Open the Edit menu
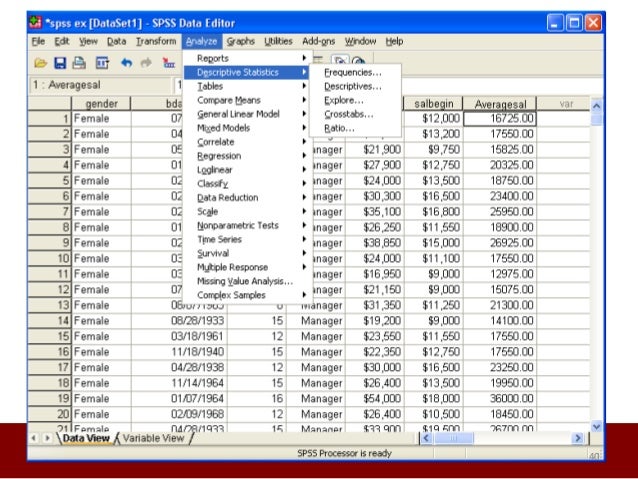638x479 pixels. [62, 41]
